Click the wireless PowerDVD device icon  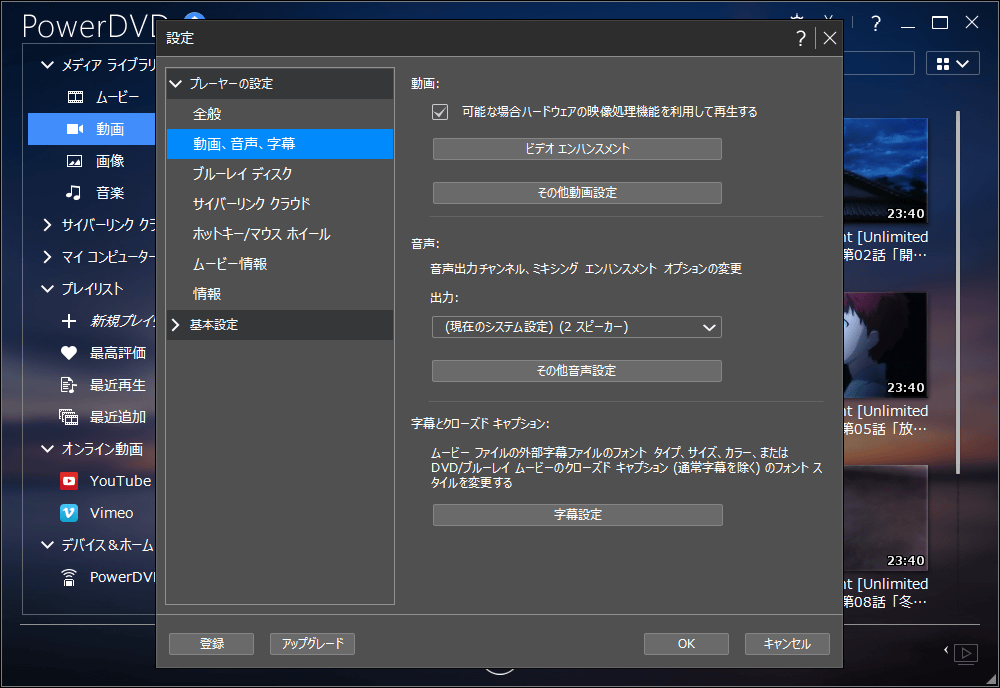pos(69,577)
